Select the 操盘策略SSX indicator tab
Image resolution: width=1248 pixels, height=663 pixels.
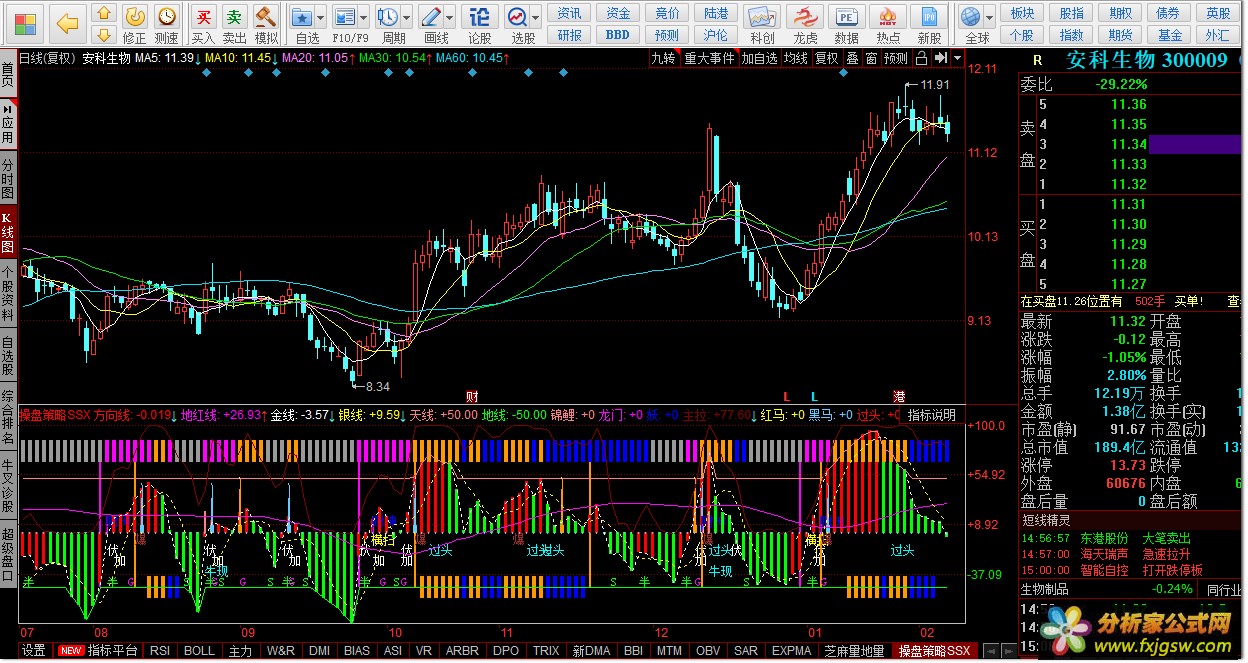click(x=934, y=650)
